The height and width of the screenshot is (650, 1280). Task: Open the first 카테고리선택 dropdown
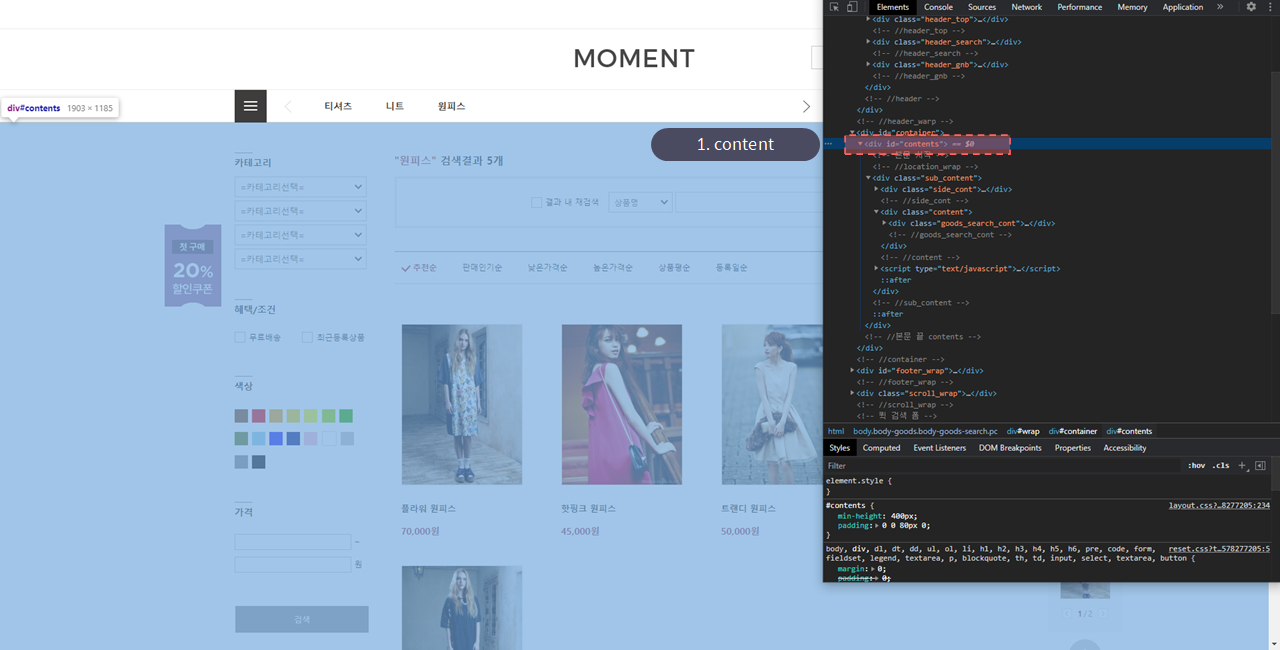tap(300, 187)
